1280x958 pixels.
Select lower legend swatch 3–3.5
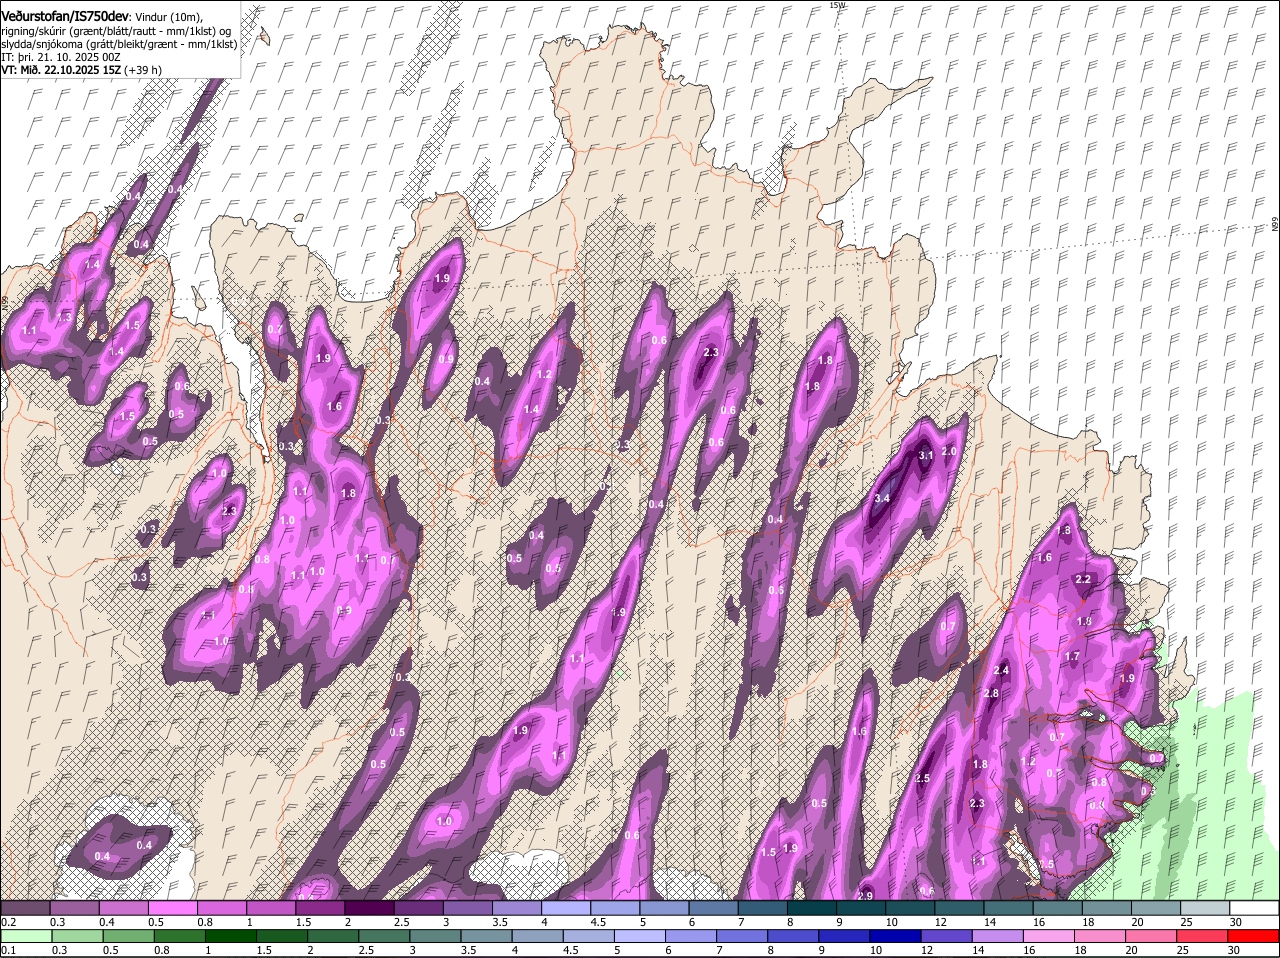point(434,936)
